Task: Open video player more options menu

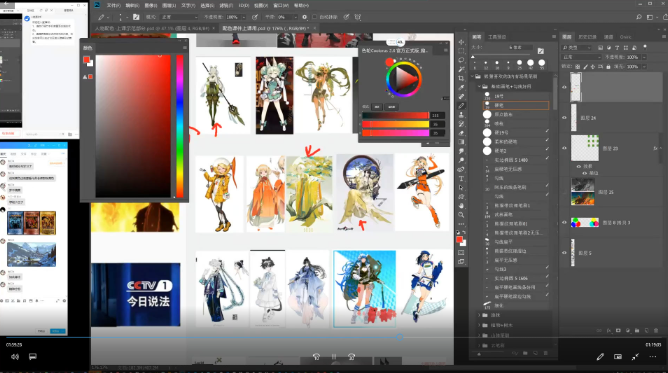Action: pos(653,357)
